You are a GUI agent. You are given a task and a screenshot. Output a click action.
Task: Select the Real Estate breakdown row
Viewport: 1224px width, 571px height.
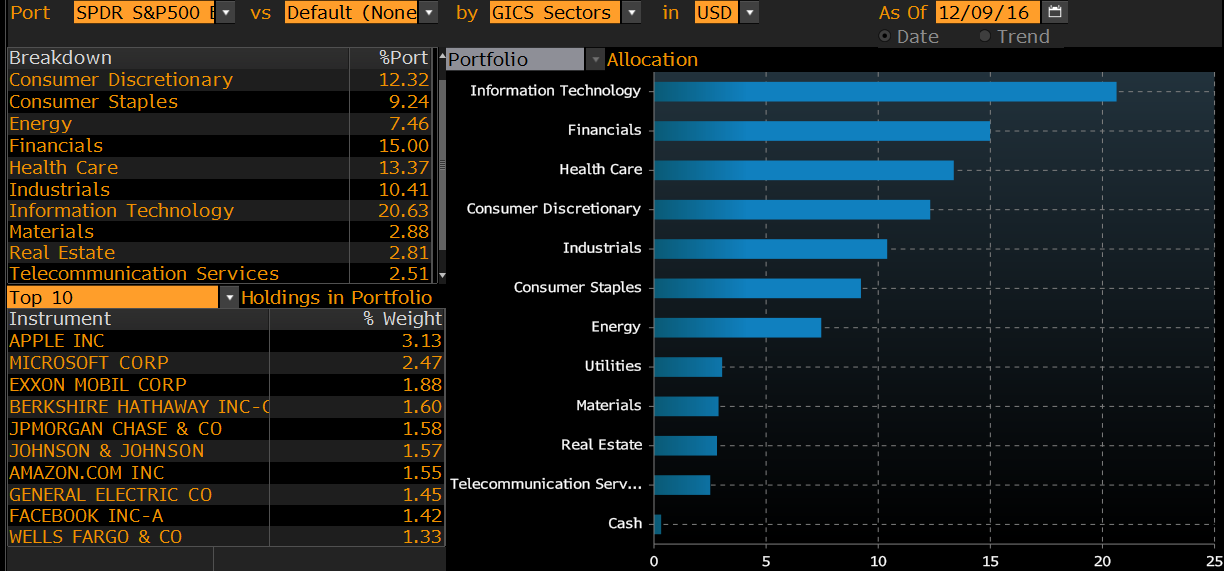click(219, 253)
